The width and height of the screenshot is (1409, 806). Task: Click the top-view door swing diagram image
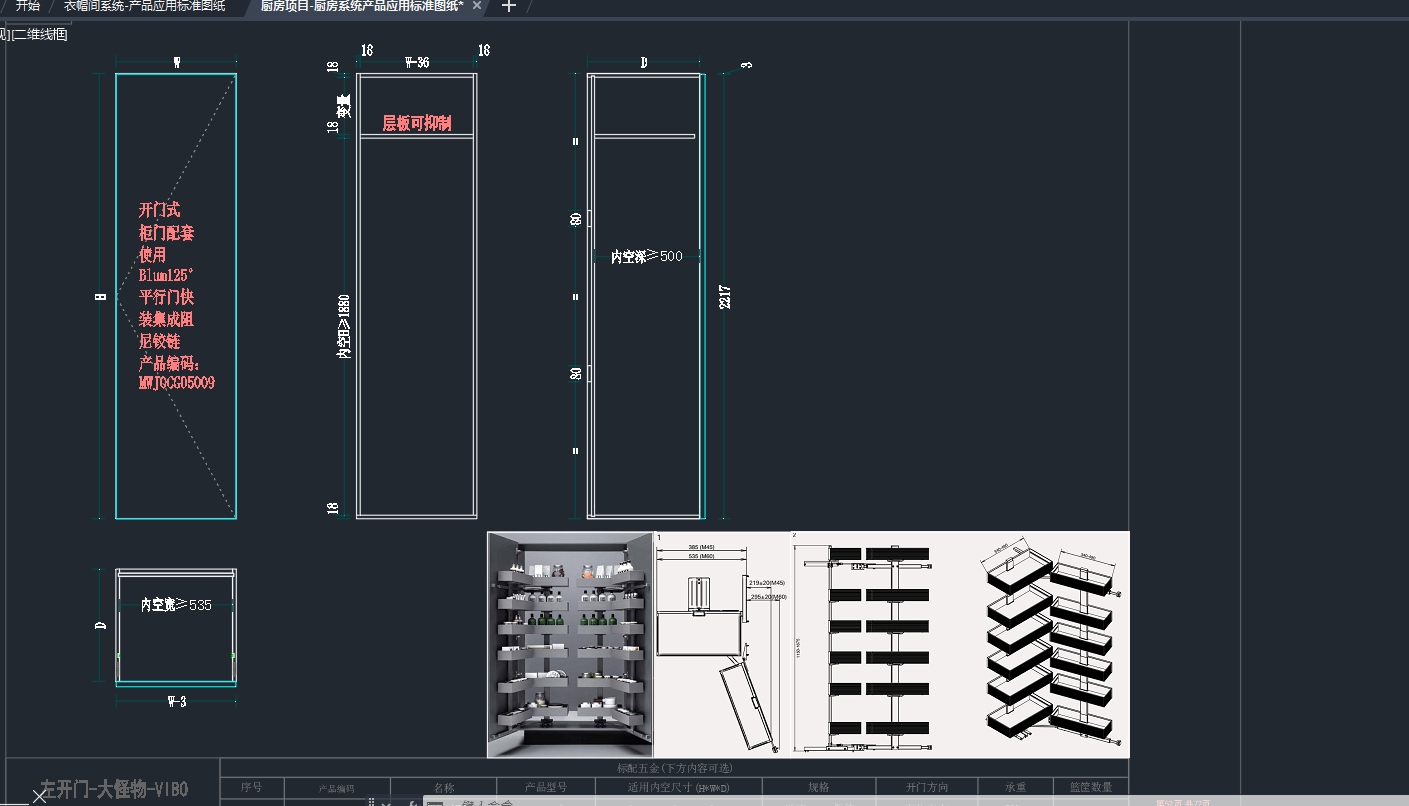pos(720,644)
